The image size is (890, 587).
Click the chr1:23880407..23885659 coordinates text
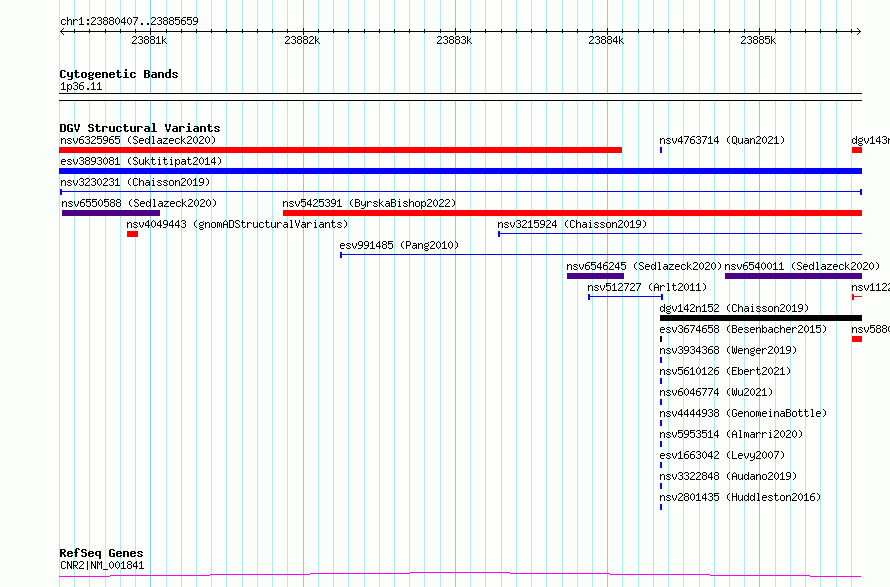[x=129, y=22]
